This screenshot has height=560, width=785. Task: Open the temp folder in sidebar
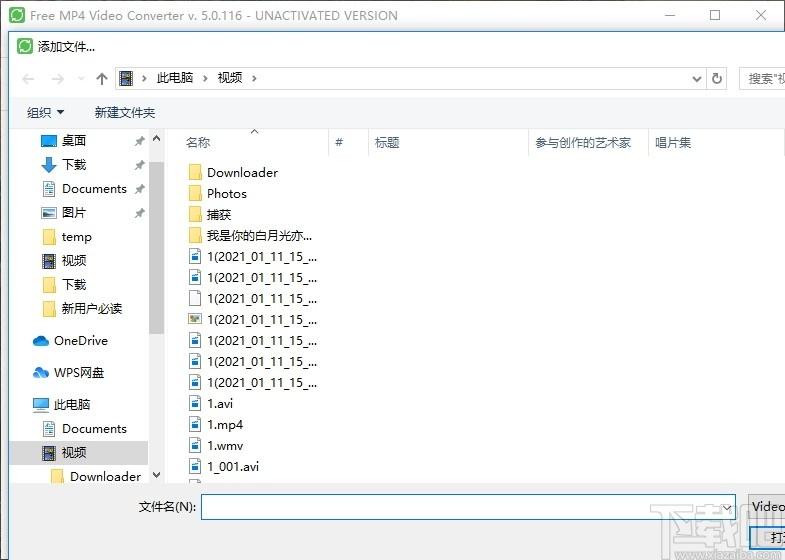[76, 237]
